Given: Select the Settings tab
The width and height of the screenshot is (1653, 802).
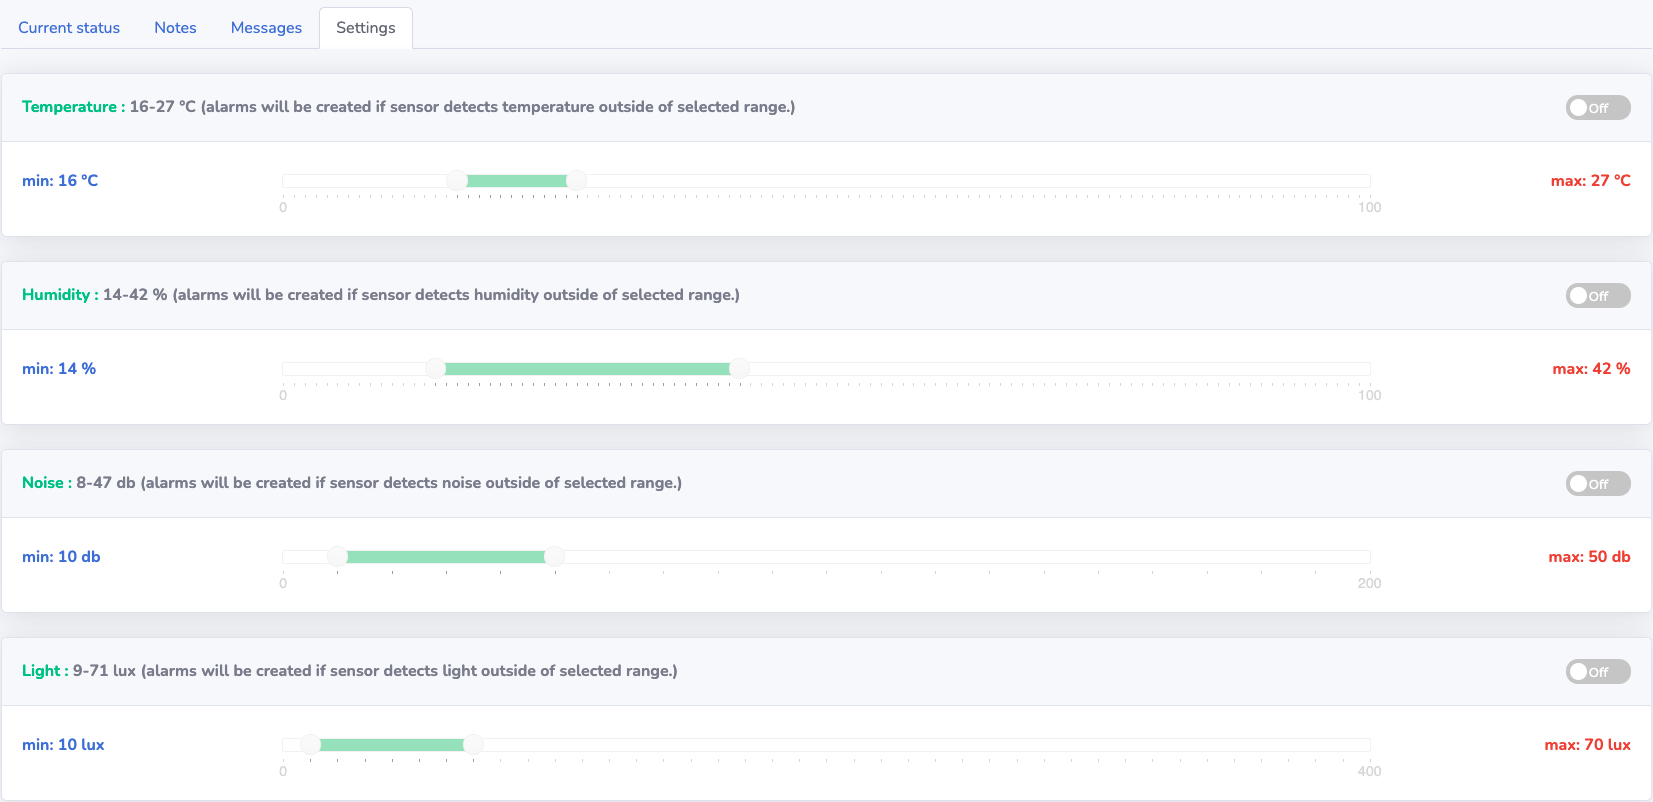Looking at the screenshot, I should 366,28.
